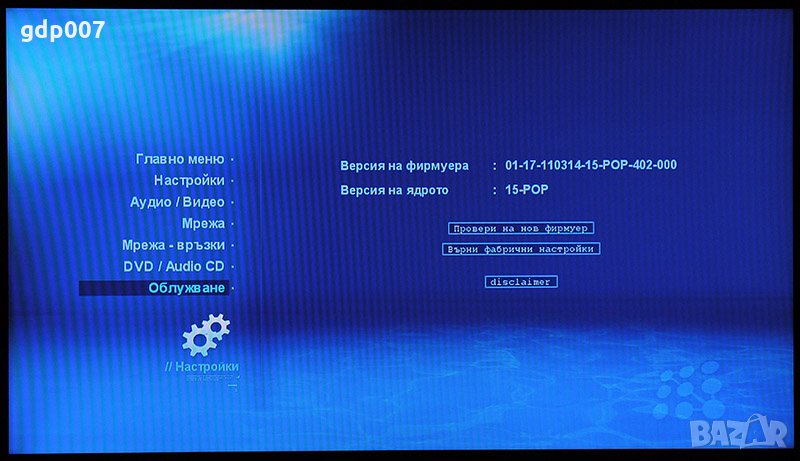800x461 pixels.
Task: Open DVD / Audio CD settings
Action: coord(174,267)
